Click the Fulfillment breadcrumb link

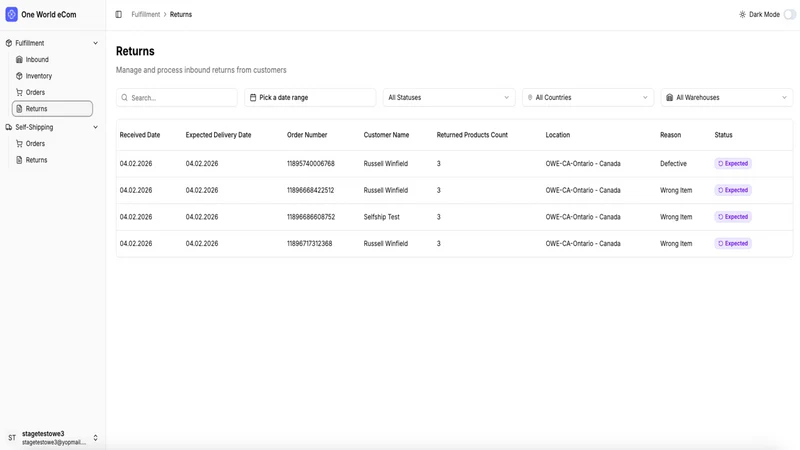pos(145,14)
